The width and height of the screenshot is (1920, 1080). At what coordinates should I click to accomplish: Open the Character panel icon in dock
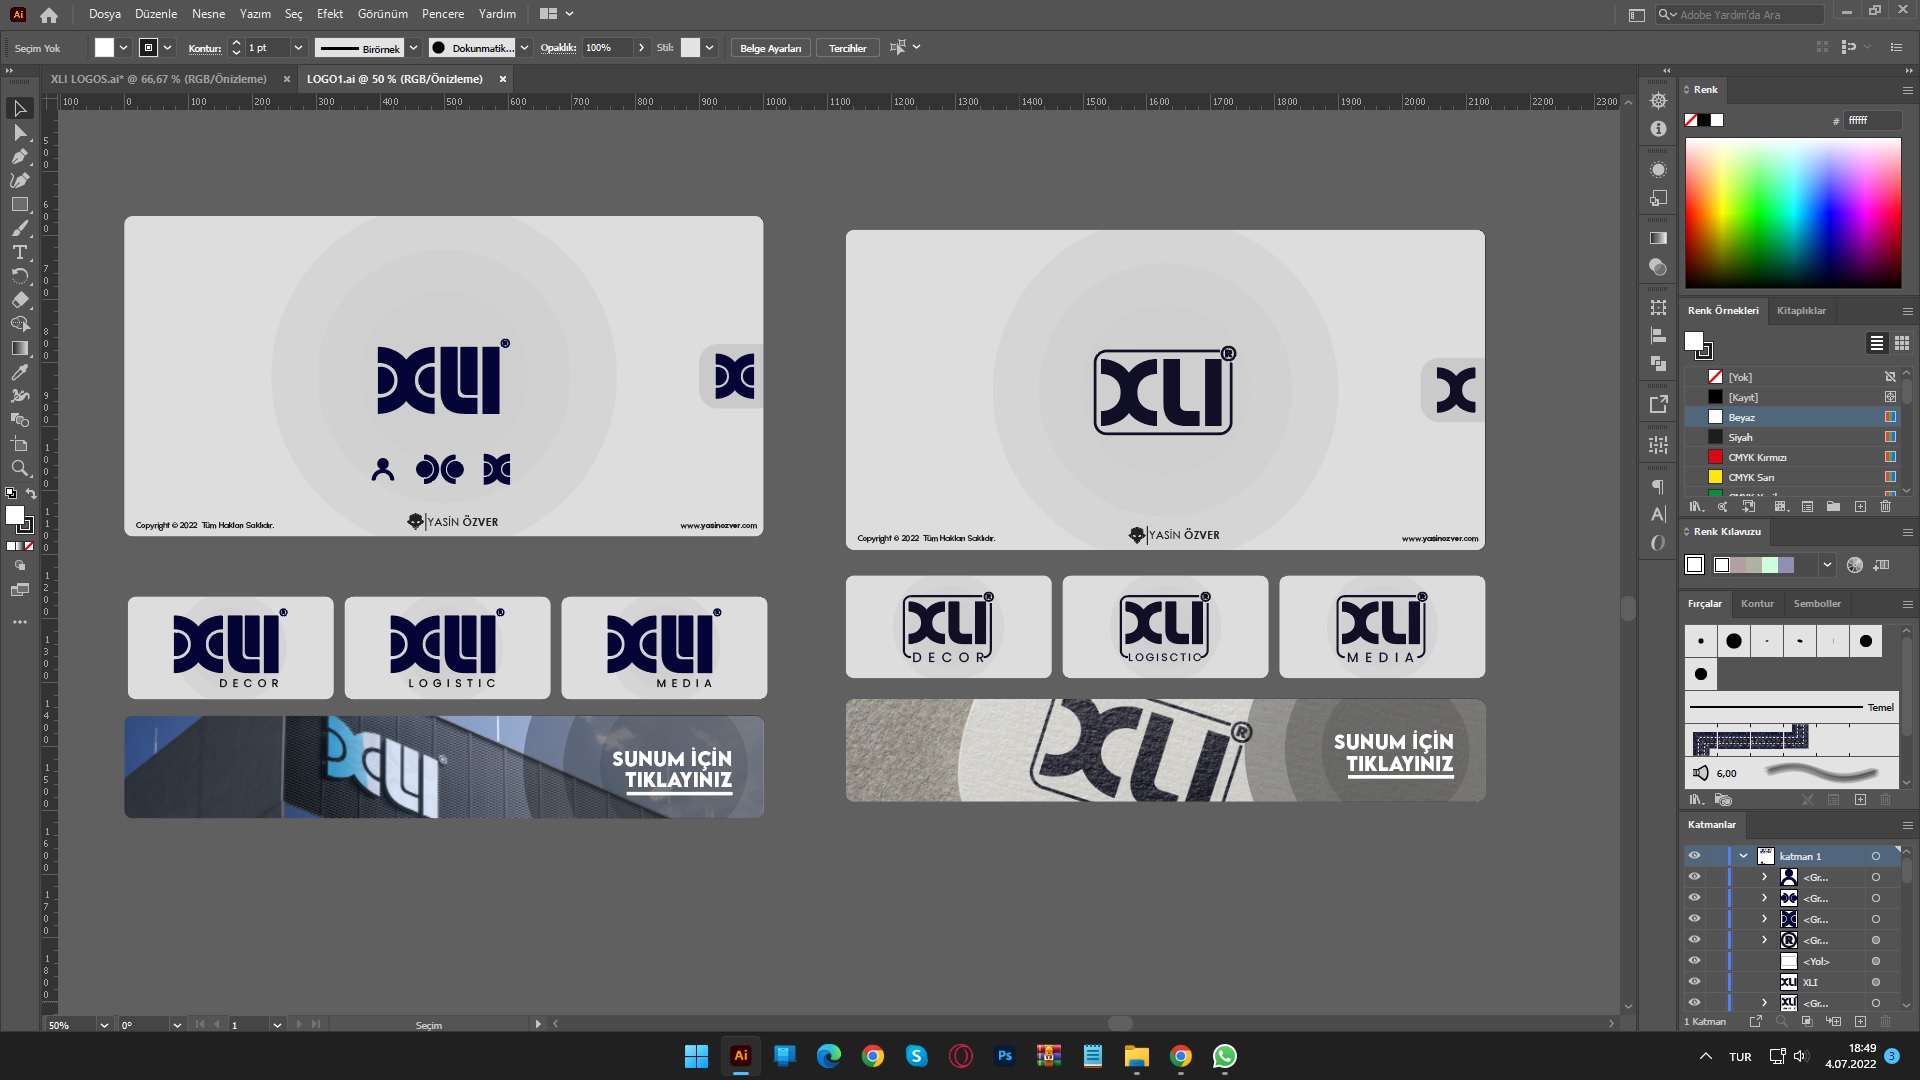pos(1658,514)
